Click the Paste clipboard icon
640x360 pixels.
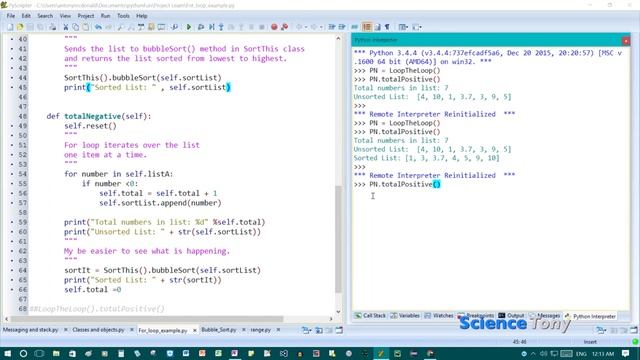85,27
